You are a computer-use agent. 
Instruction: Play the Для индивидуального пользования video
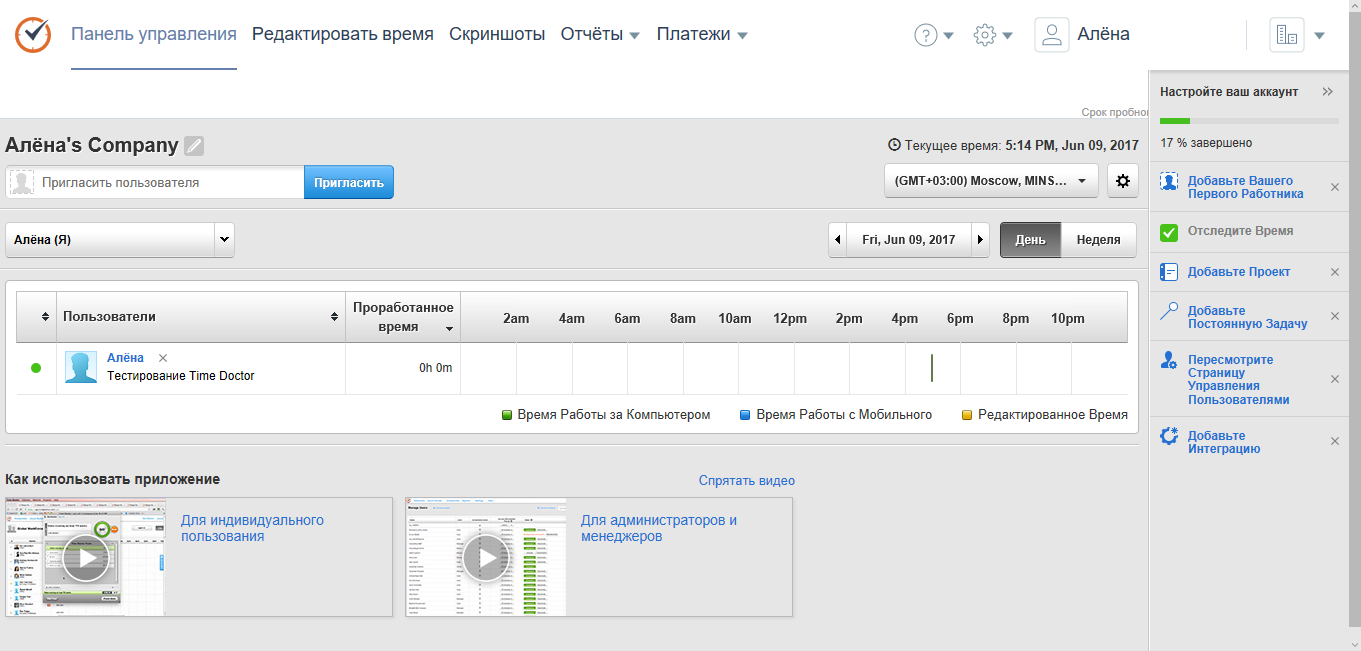point(86,557)
